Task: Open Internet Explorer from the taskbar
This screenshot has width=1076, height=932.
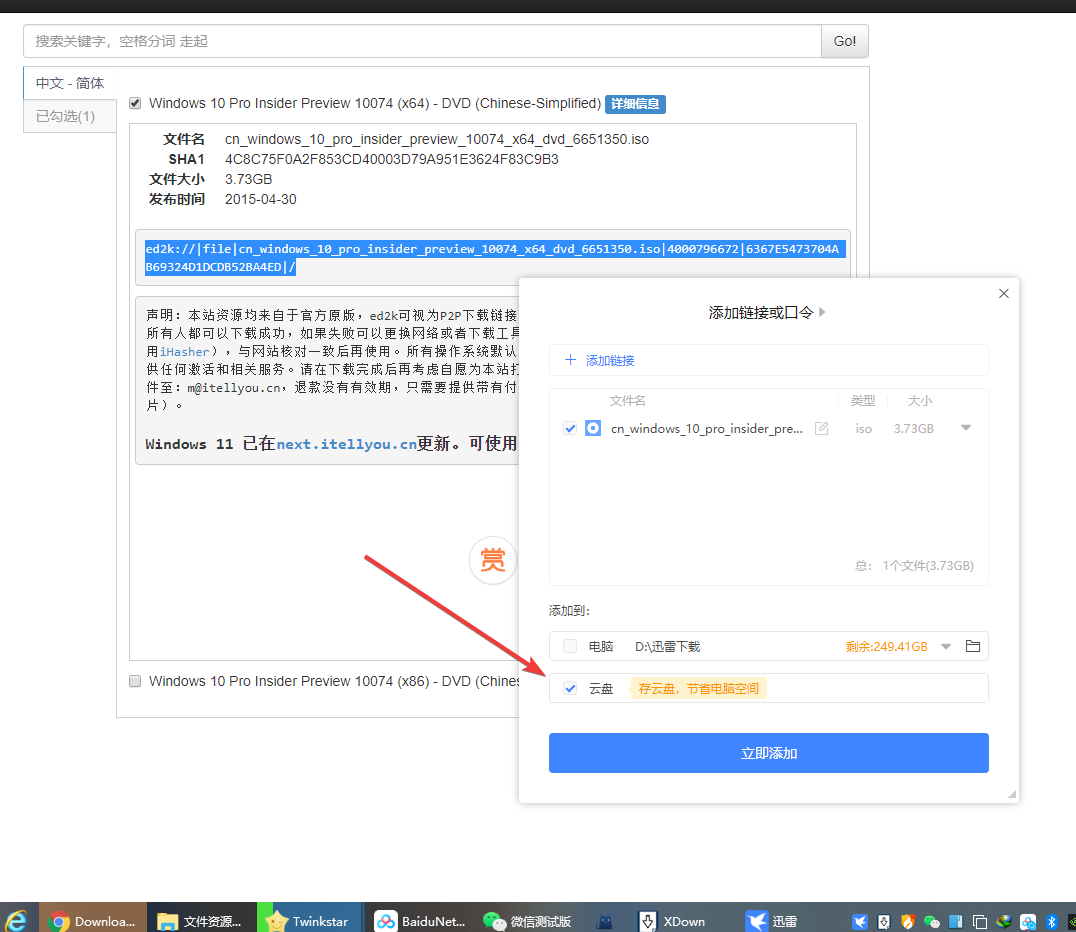Action: tap(16, 920)
